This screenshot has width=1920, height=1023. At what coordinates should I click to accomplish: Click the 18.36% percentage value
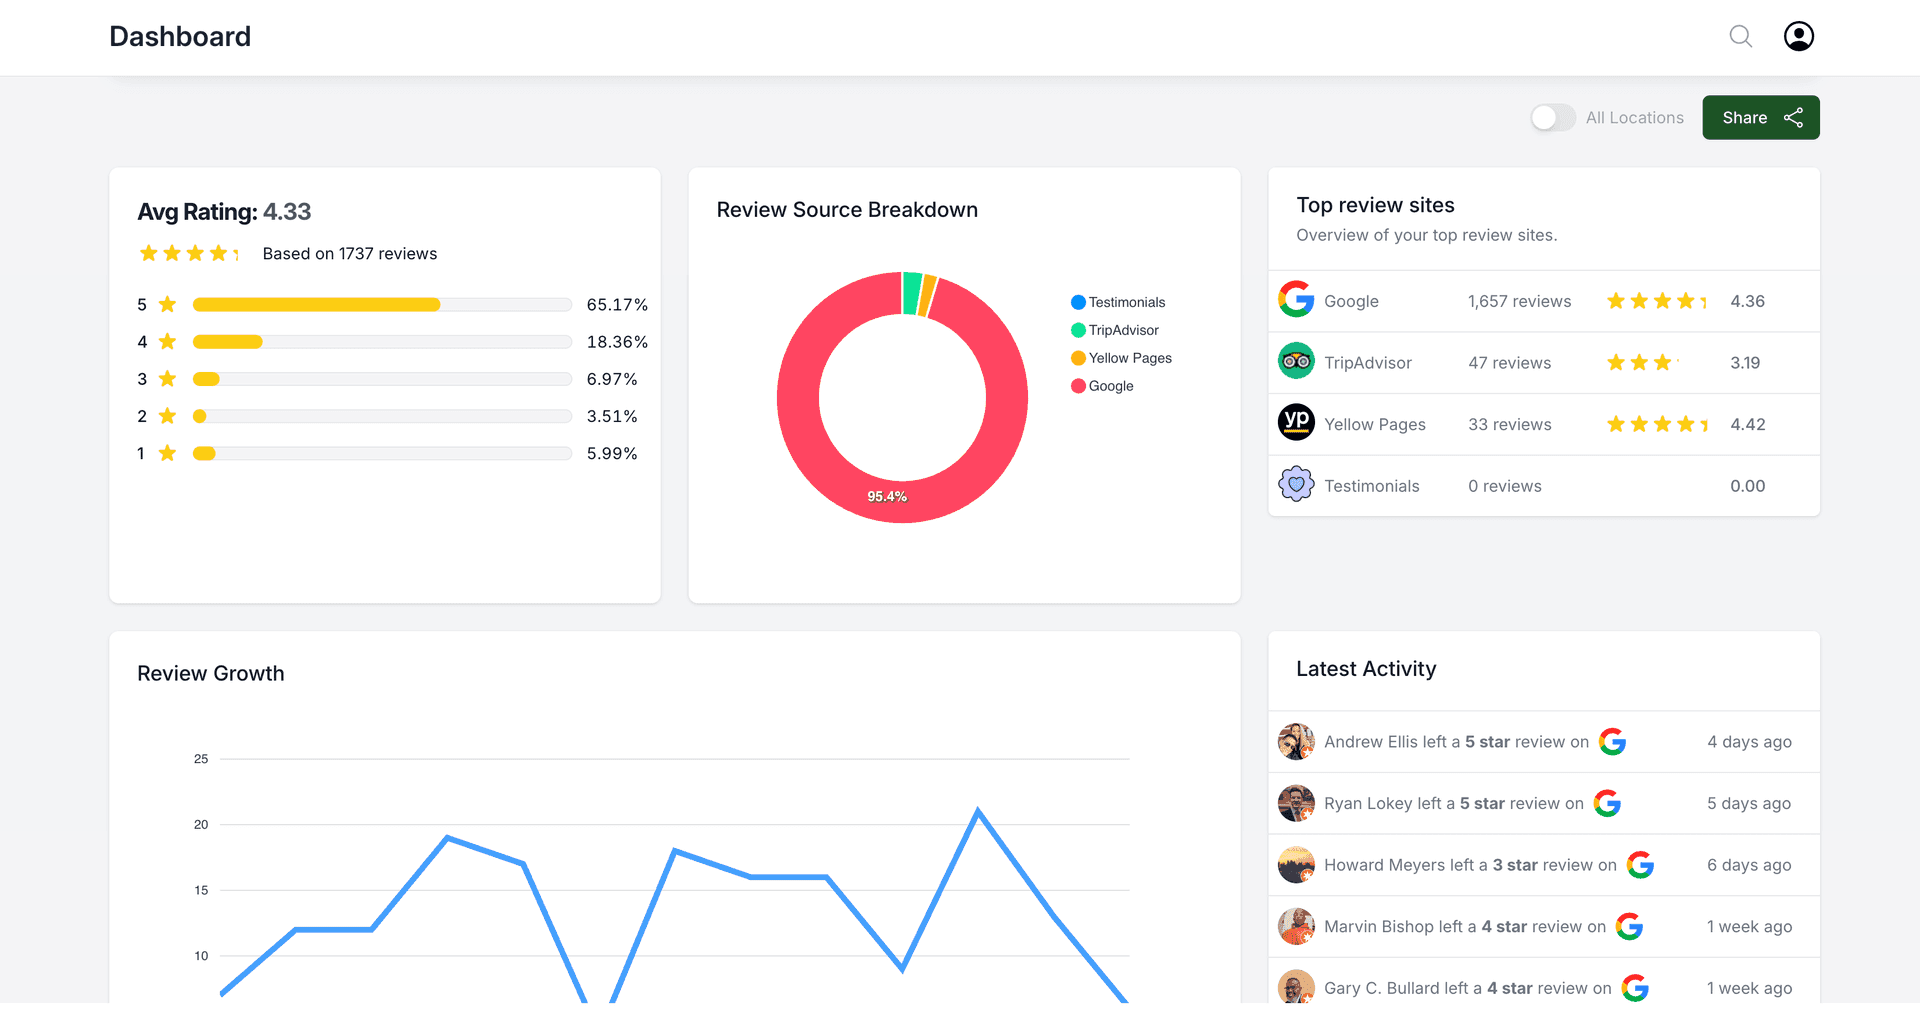(x=617, y=342)
